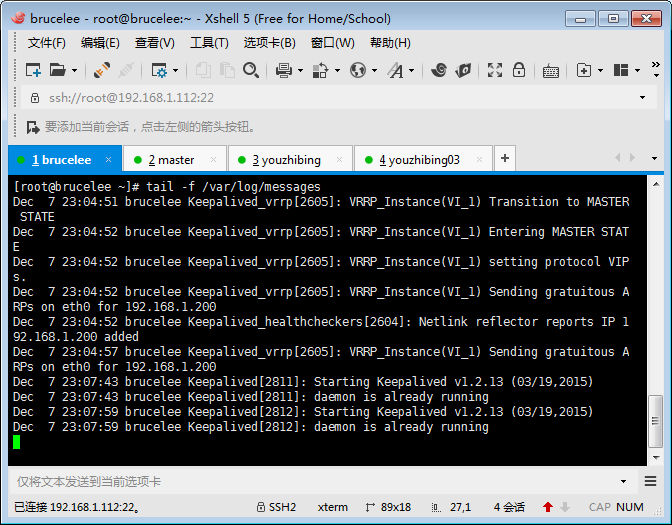
Task: Click the Connect plug icon
Action: [x=102, y=70]
